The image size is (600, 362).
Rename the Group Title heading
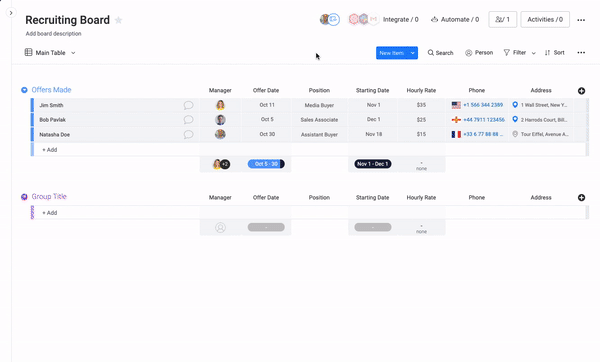49,196
